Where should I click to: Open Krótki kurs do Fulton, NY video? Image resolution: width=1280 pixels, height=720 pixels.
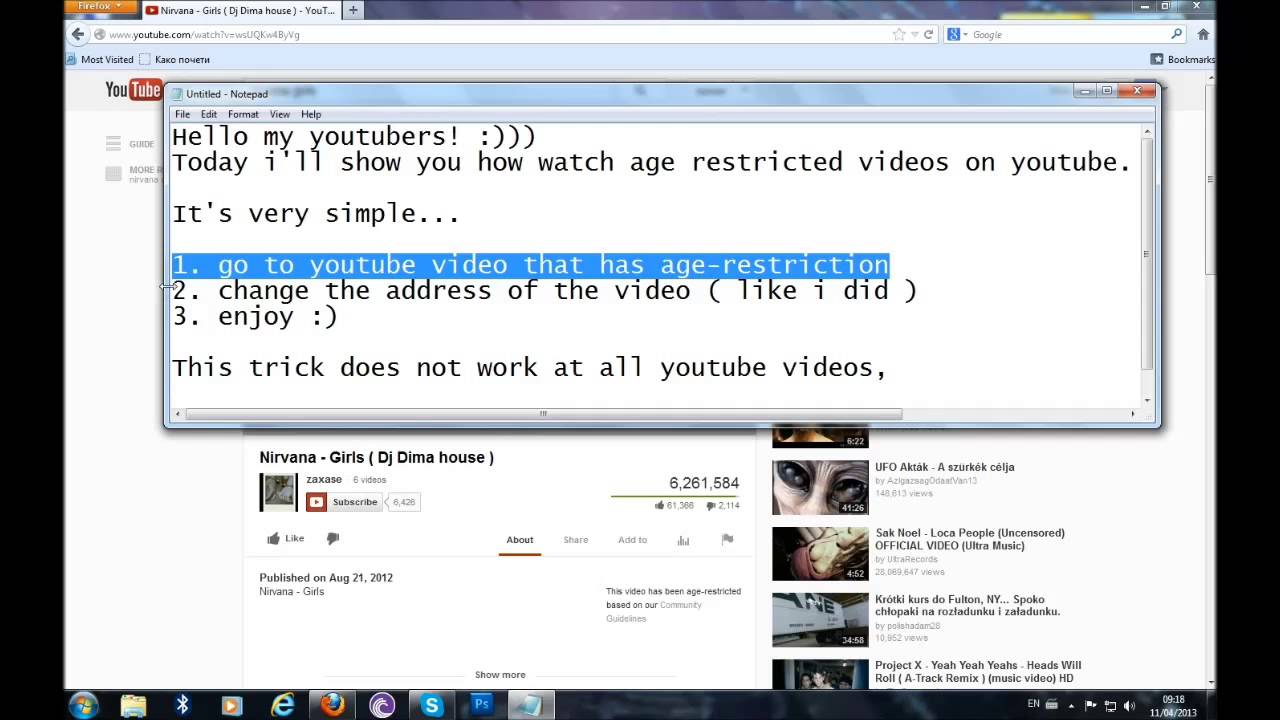pos(967,605)
